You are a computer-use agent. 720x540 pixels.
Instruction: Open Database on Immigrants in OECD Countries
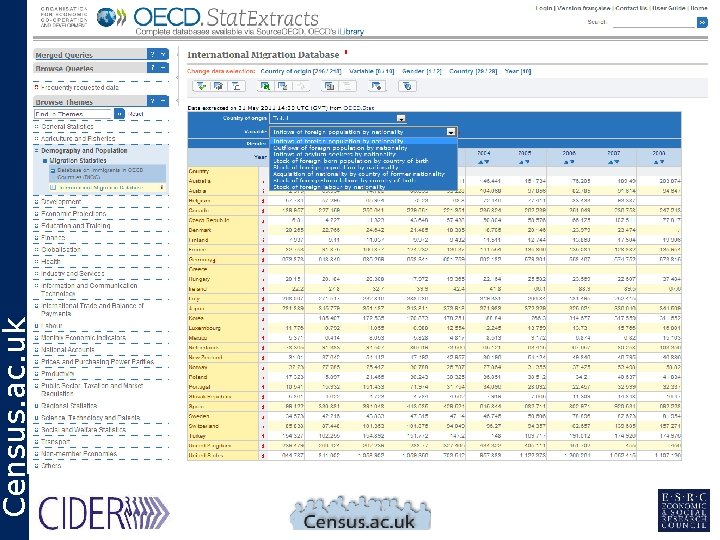pos(100,173)
